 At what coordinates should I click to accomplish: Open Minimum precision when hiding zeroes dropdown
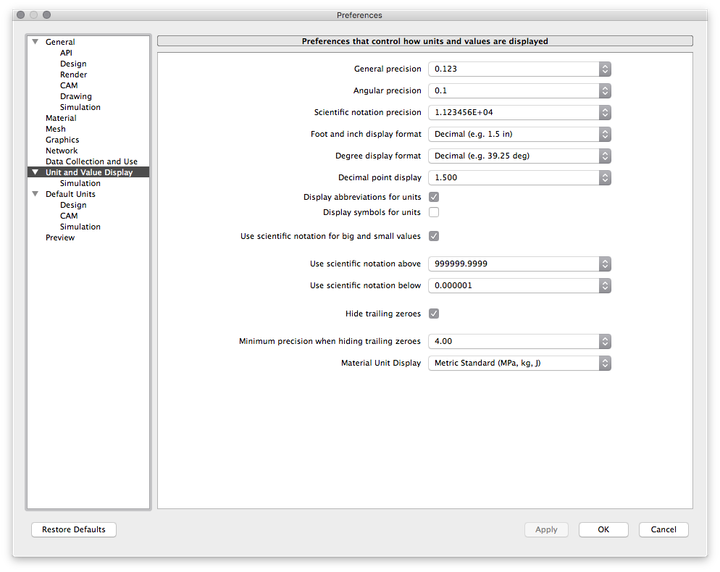[x=519, y=341]
